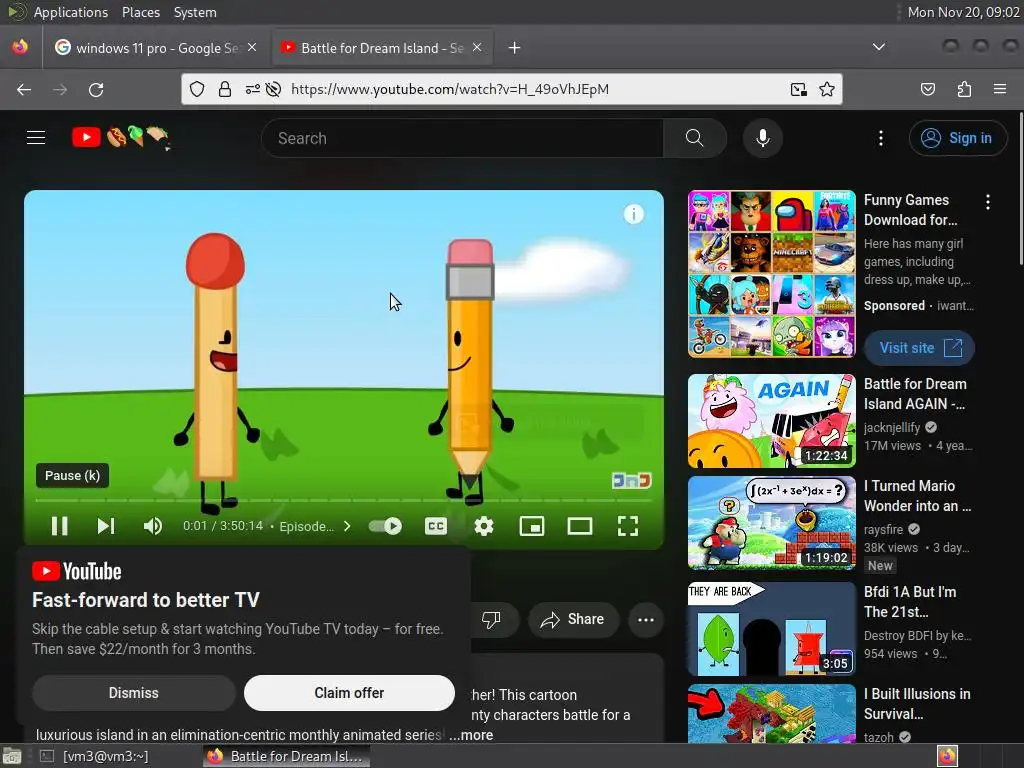
Task: Pause the video playback
Action: pos(59,526)
